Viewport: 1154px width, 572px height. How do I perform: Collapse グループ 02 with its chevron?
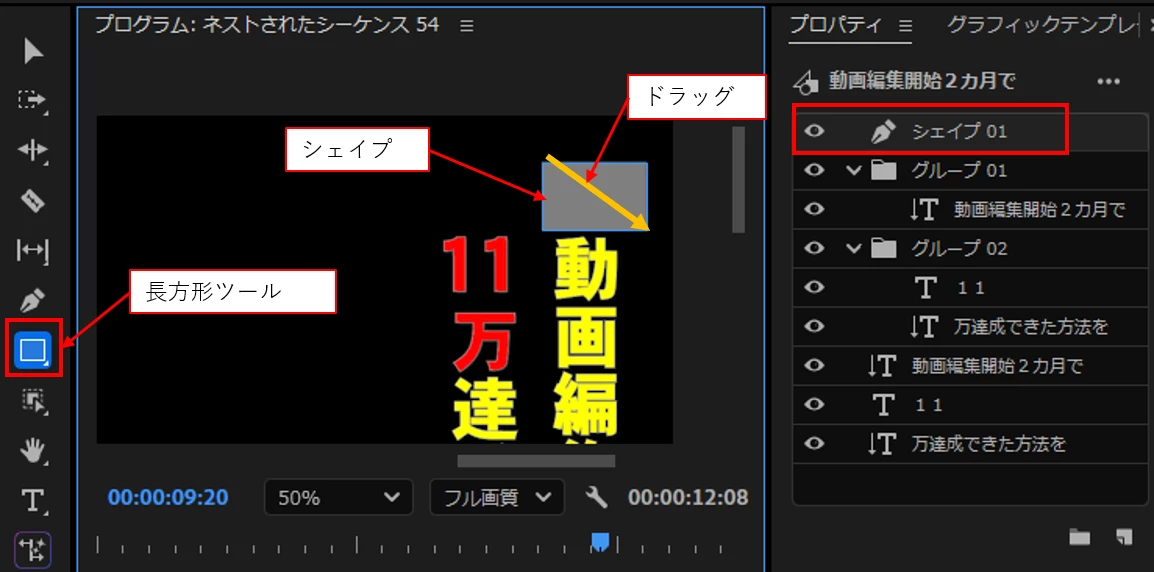click(854, 249)
